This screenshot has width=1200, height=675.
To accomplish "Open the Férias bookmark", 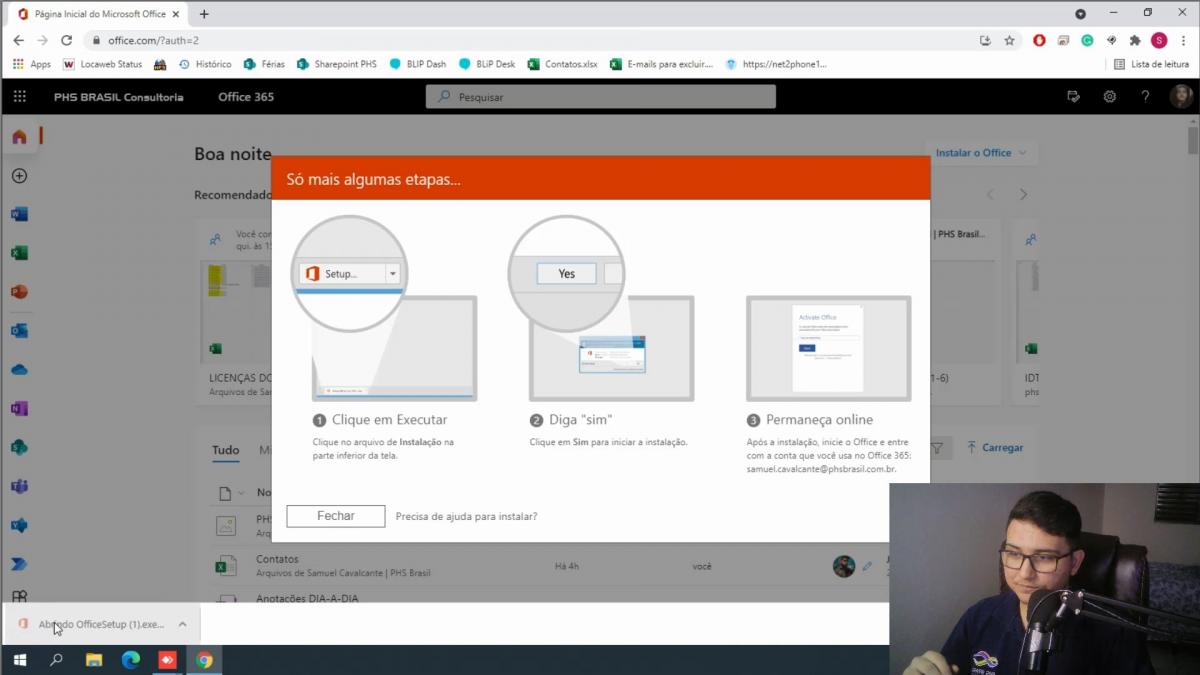I will tap(264, 64).
